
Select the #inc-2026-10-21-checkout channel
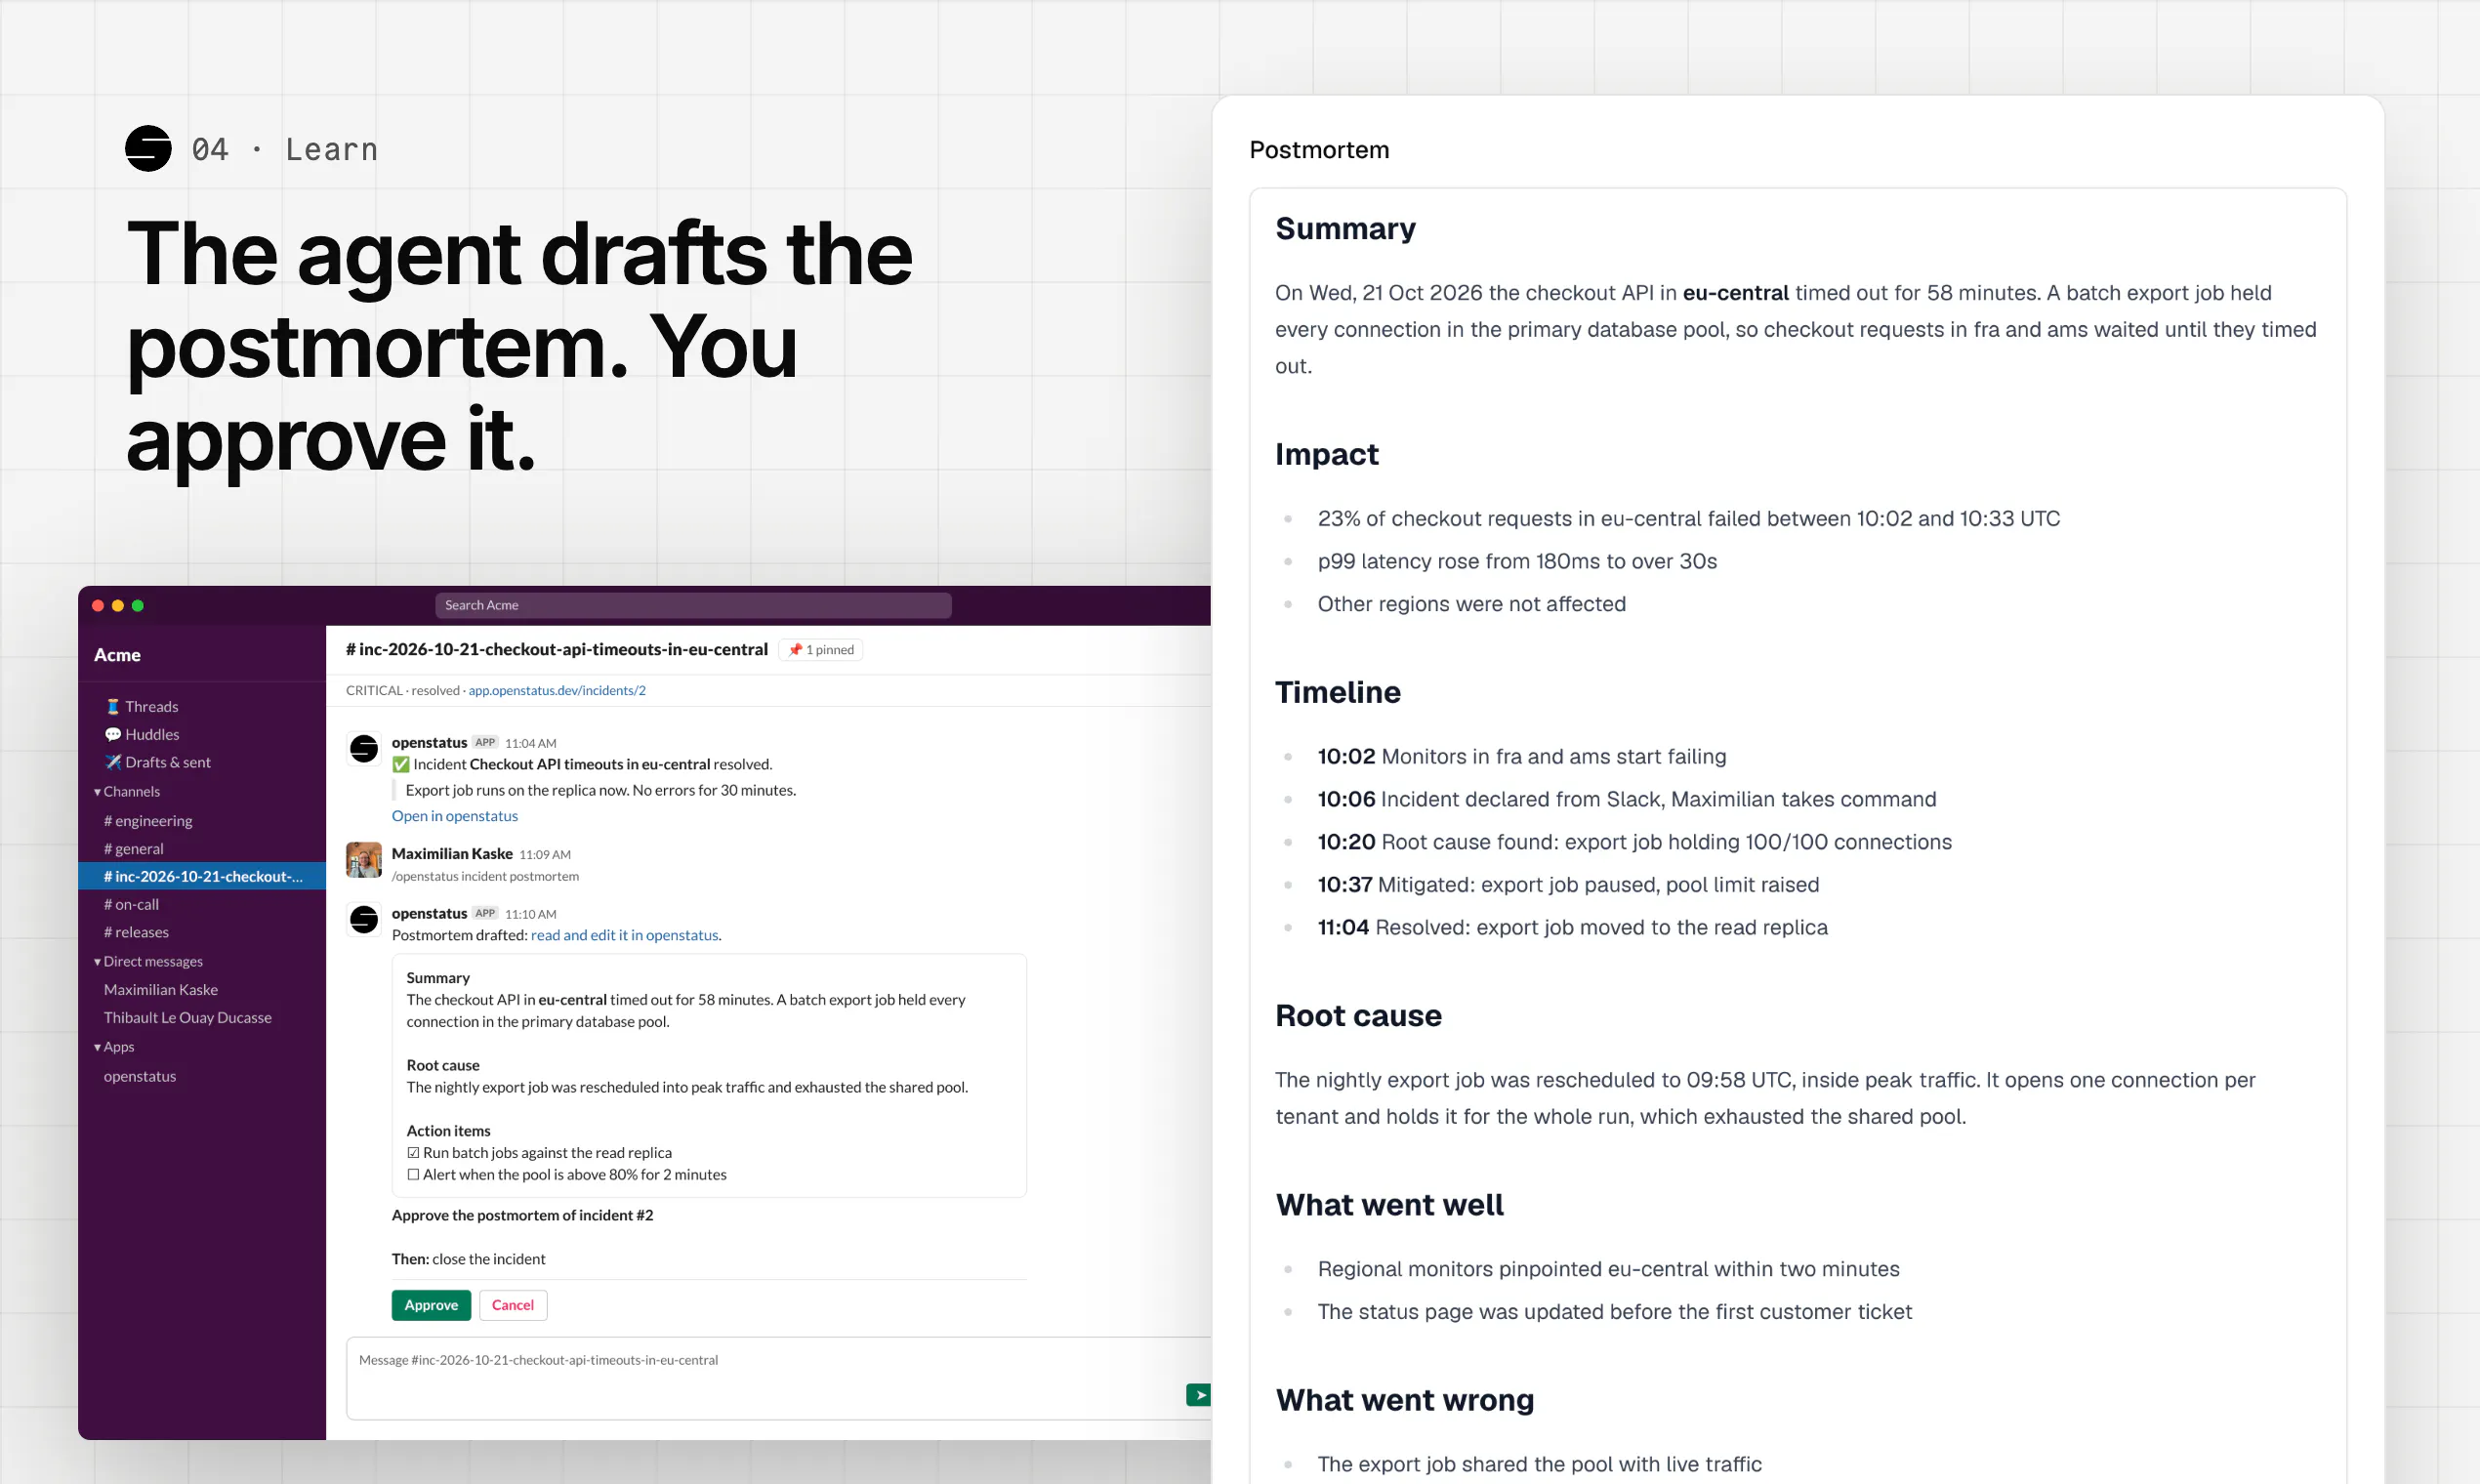202,877
